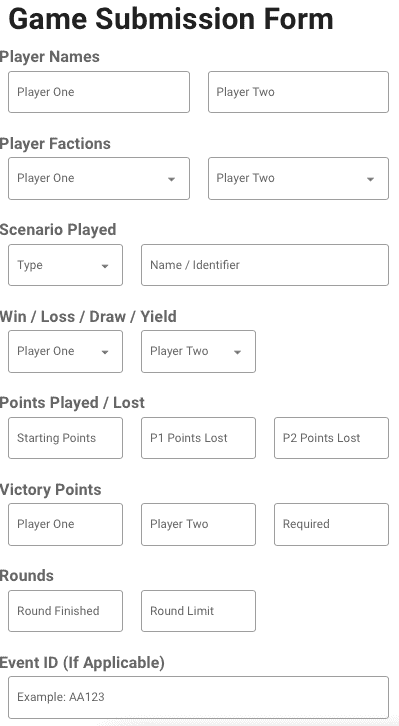The height and width of the screenshot is (726, 399).
Task: Click the P1 Points Lost field
Action: click(198, 438)
